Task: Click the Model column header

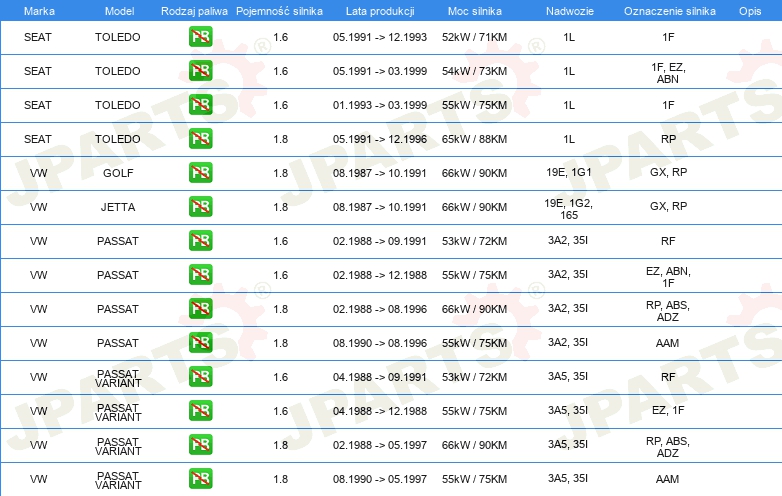Action: pos(119,11)
